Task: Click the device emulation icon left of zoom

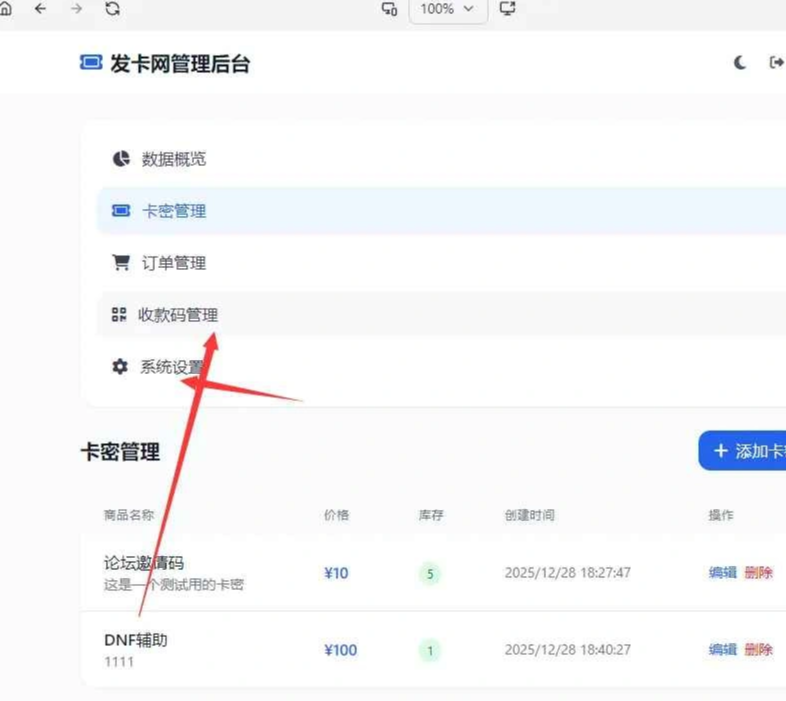Action: tap(389, 9)
